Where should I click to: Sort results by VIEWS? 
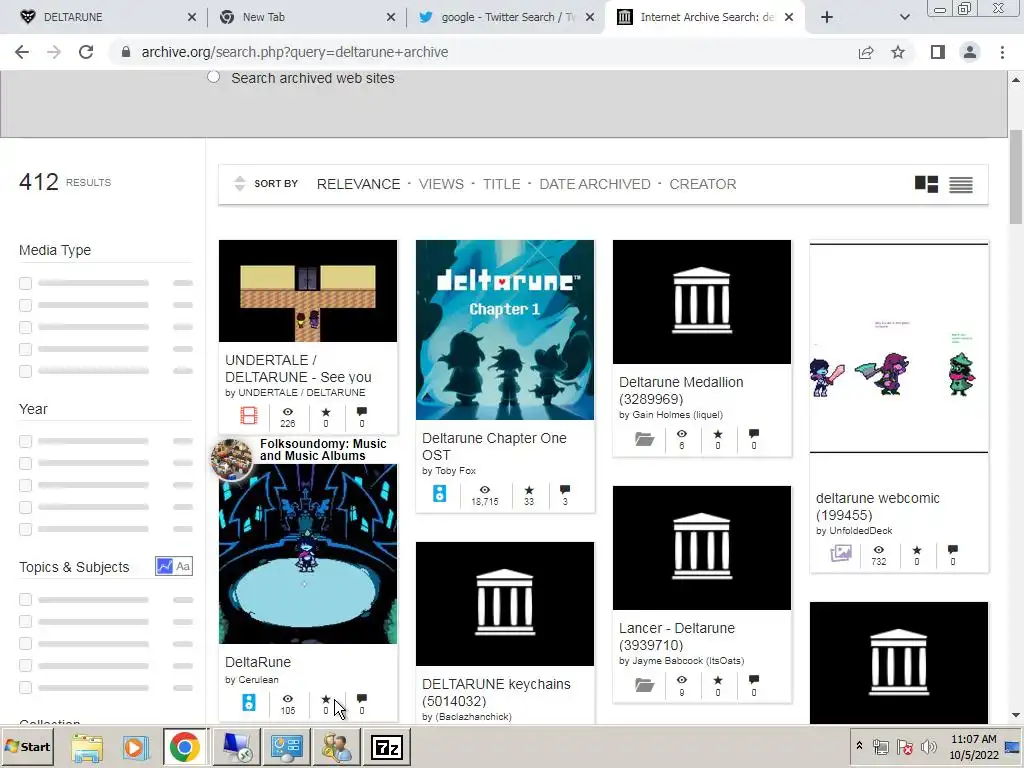tap(441, 184)
